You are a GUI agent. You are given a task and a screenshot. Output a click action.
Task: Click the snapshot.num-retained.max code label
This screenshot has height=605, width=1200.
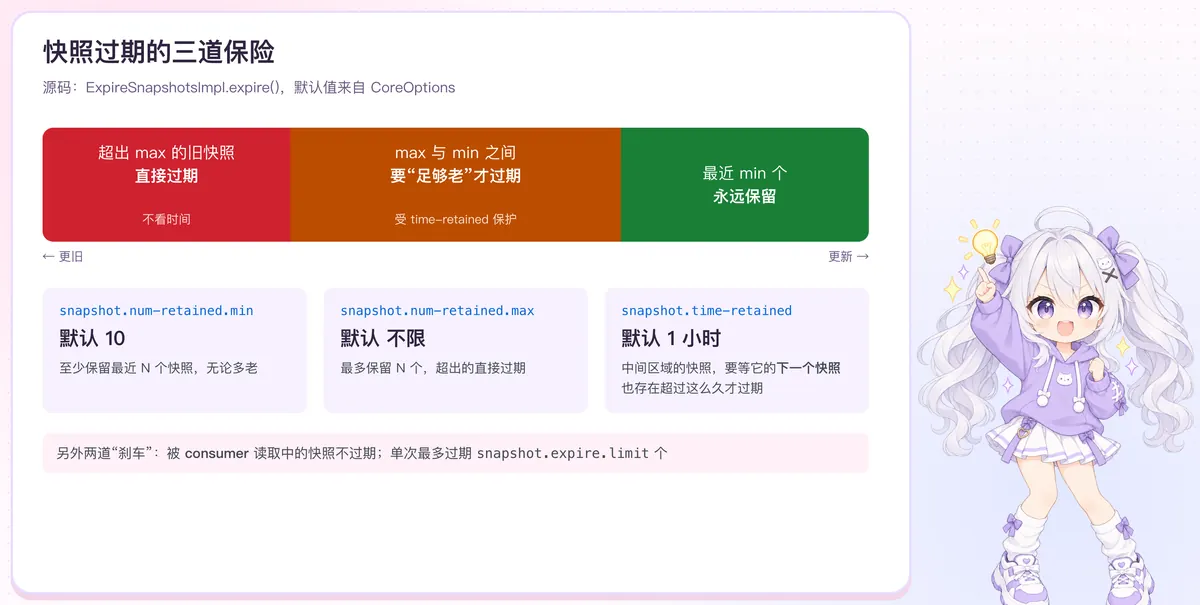[x=437, y=311]
